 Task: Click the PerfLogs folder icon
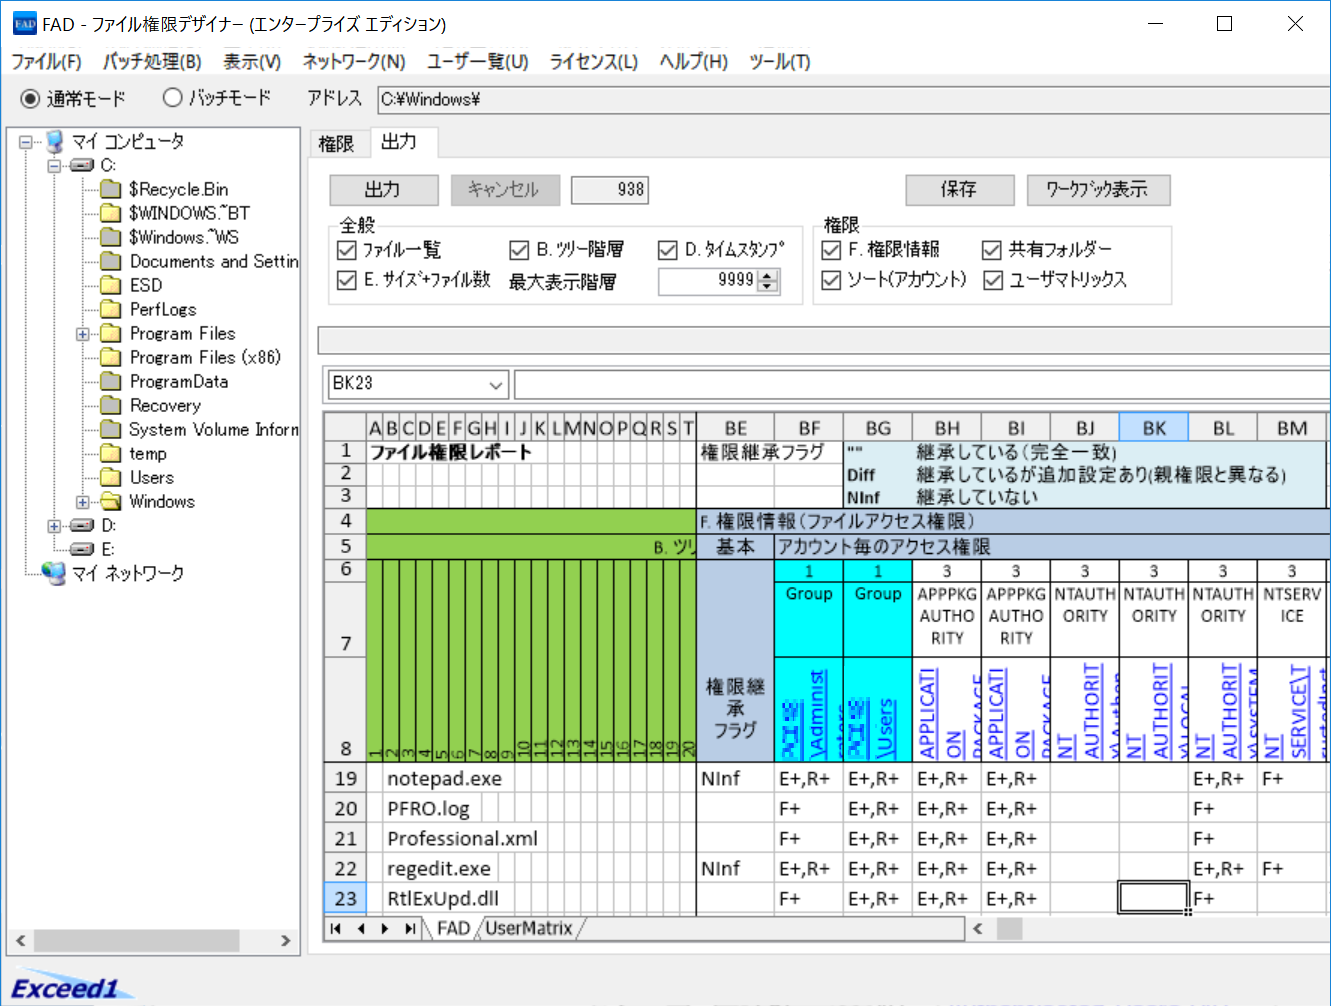point(111,309)
